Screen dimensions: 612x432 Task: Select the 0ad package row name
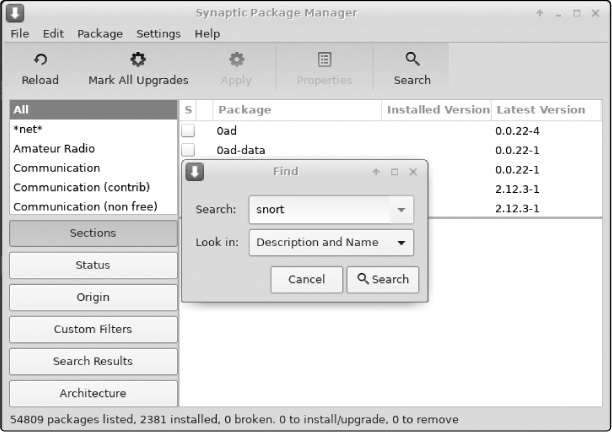[x=226, y=131]
